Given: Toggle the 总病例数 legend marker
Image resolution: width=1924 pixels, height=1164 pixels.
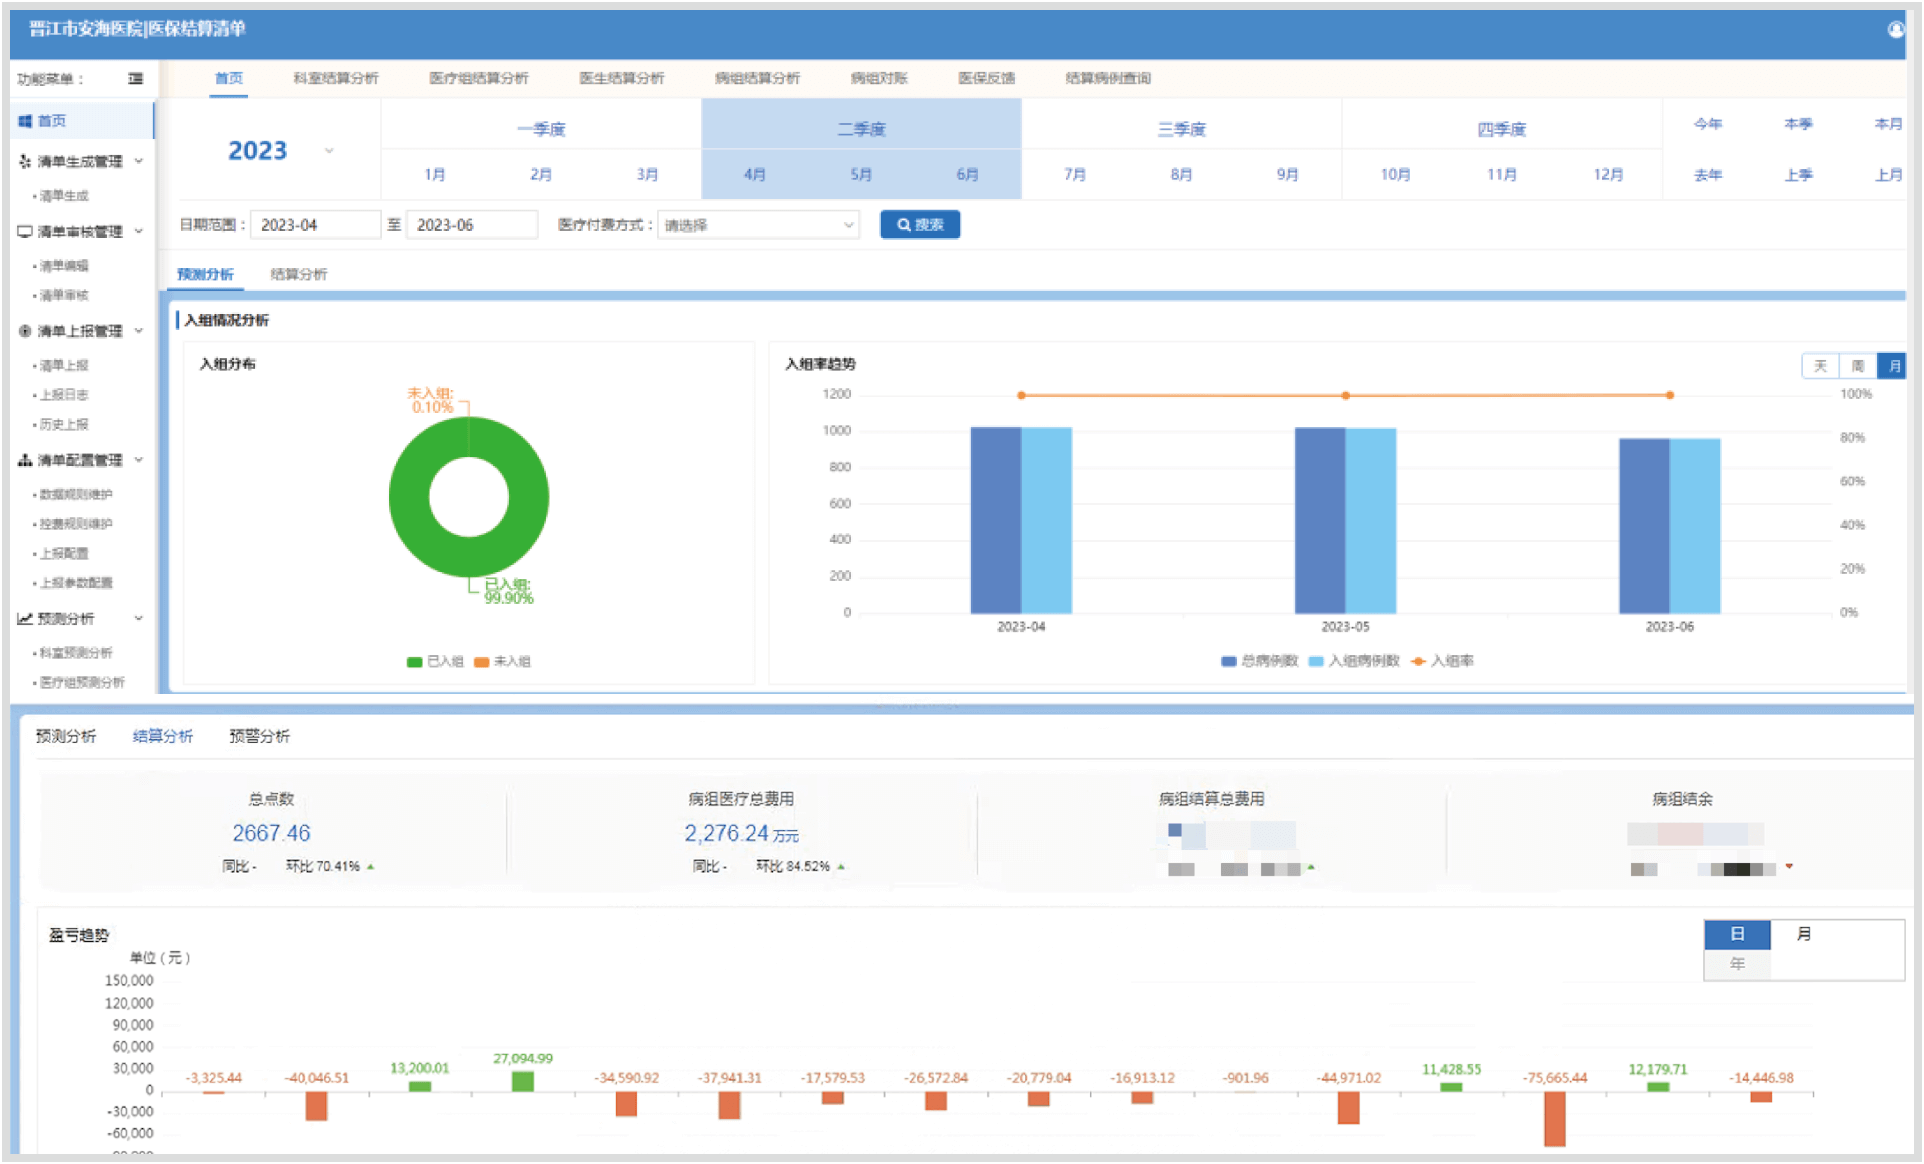Looking at the screenshot, I should point(1229,661).
